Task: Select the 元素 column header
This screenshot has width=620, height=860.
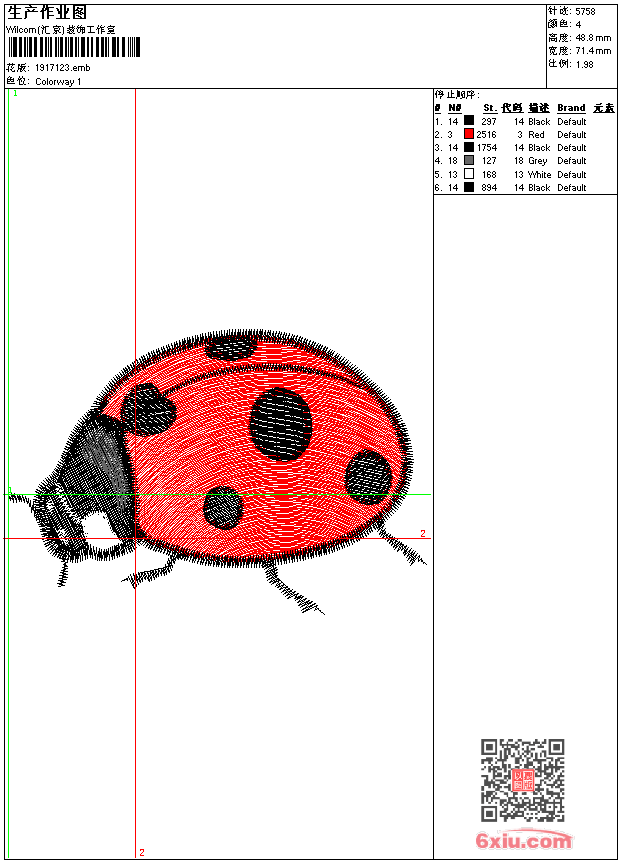Action: tap(604, 108)
